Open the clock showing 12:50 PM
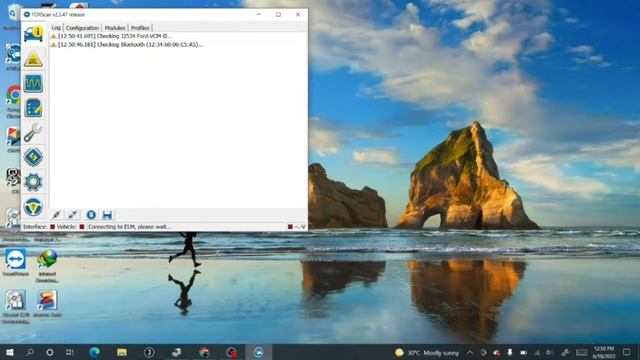Screen dimensions: 640x360 click(604, 352)
